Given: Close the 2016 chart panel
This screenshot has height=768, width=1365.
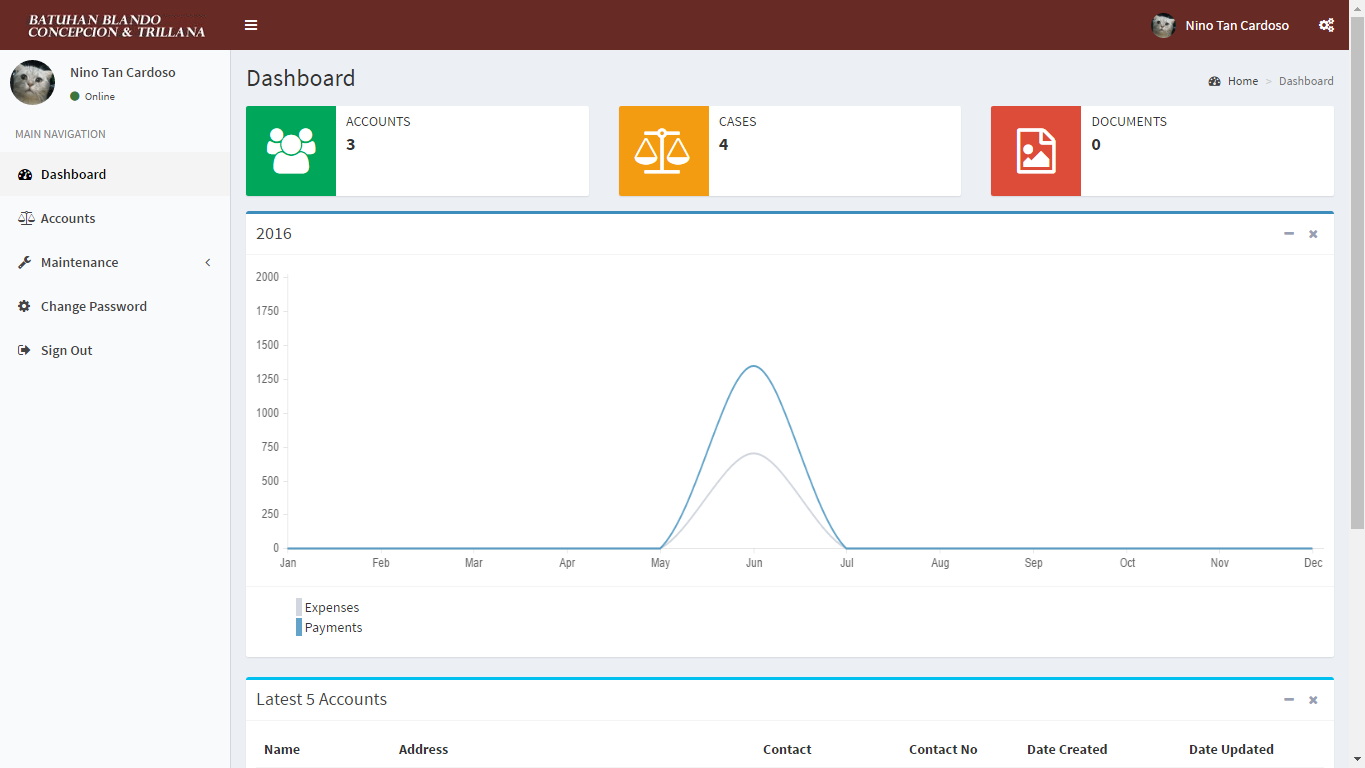Looking at the screenshot, I should point(1313,234).
